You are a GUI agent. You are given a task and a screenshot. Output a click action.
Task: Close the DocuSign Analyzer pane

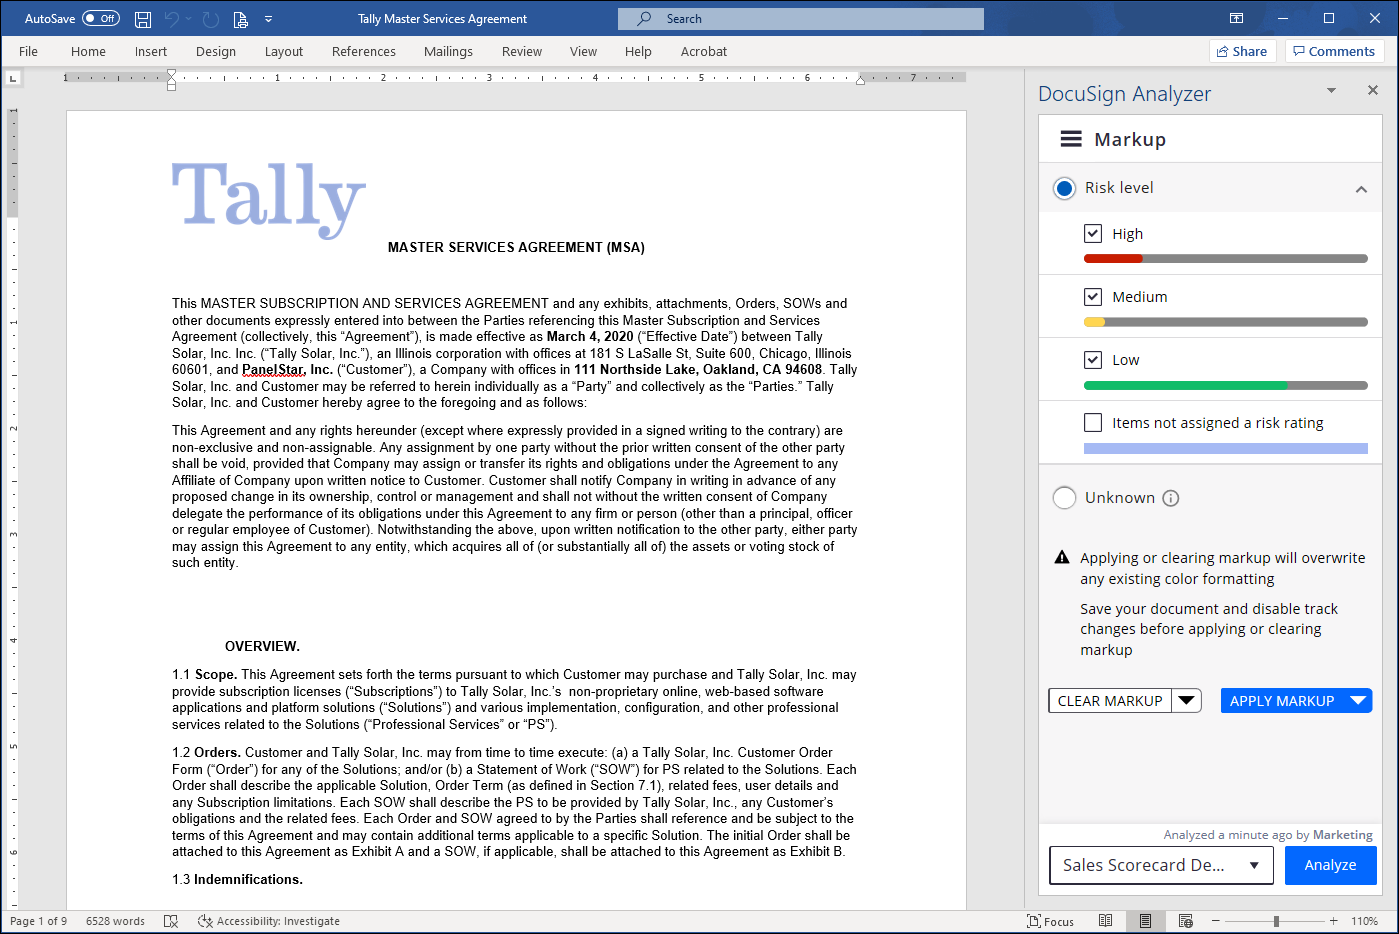pyautogui.click(x=1373, y=90)
